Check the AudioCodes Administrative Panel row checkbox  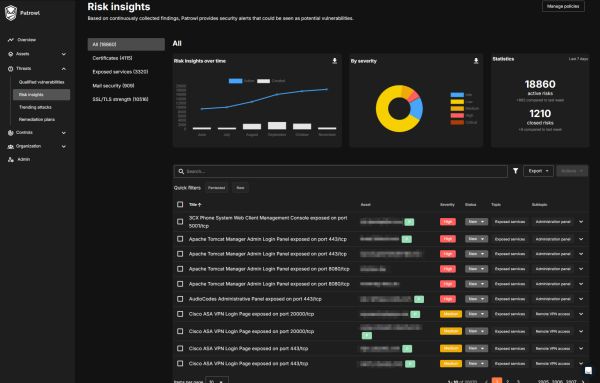coord(180,299)
